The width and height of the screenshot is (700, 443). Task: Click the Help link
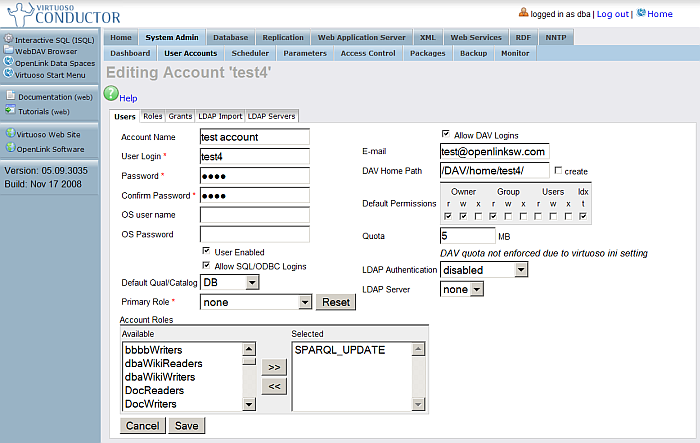click(x=128, y=98)
